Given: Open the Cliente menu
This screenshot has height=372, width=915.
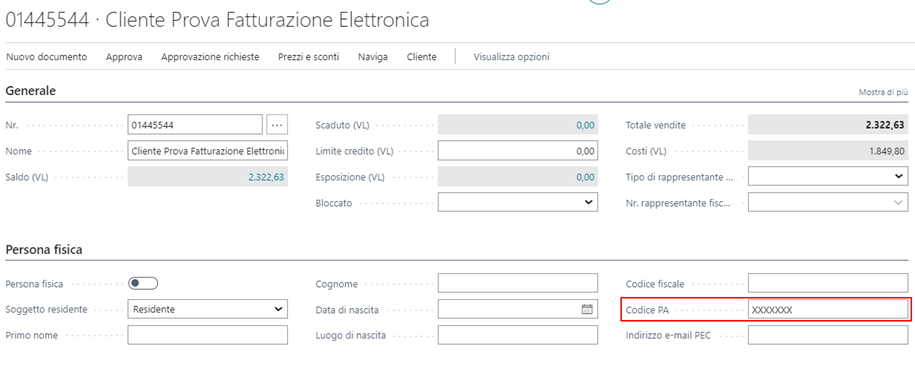Looking at the screenshot, I should tap(421, 57).
